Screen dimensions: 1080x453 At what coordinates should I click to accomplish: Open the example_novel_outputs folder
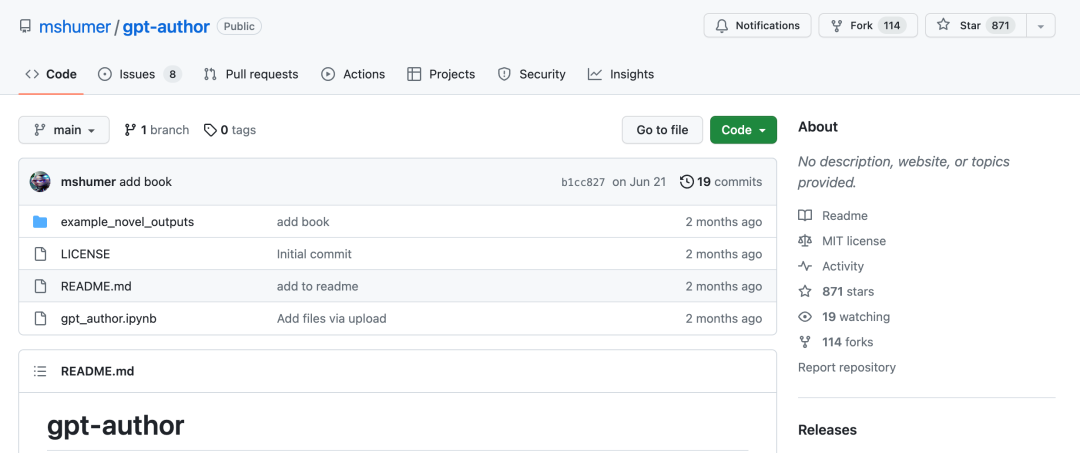127,222
